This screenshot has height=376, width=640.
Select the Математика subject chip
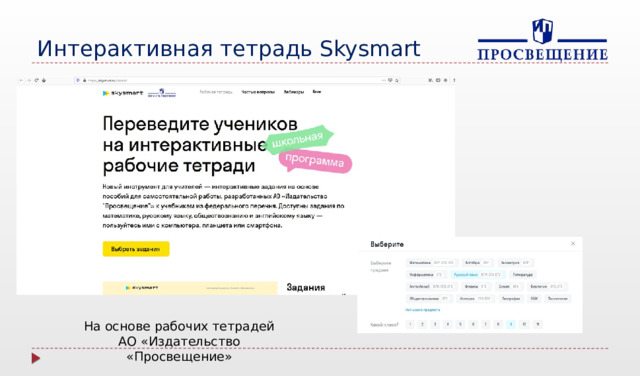coord(432,263)
